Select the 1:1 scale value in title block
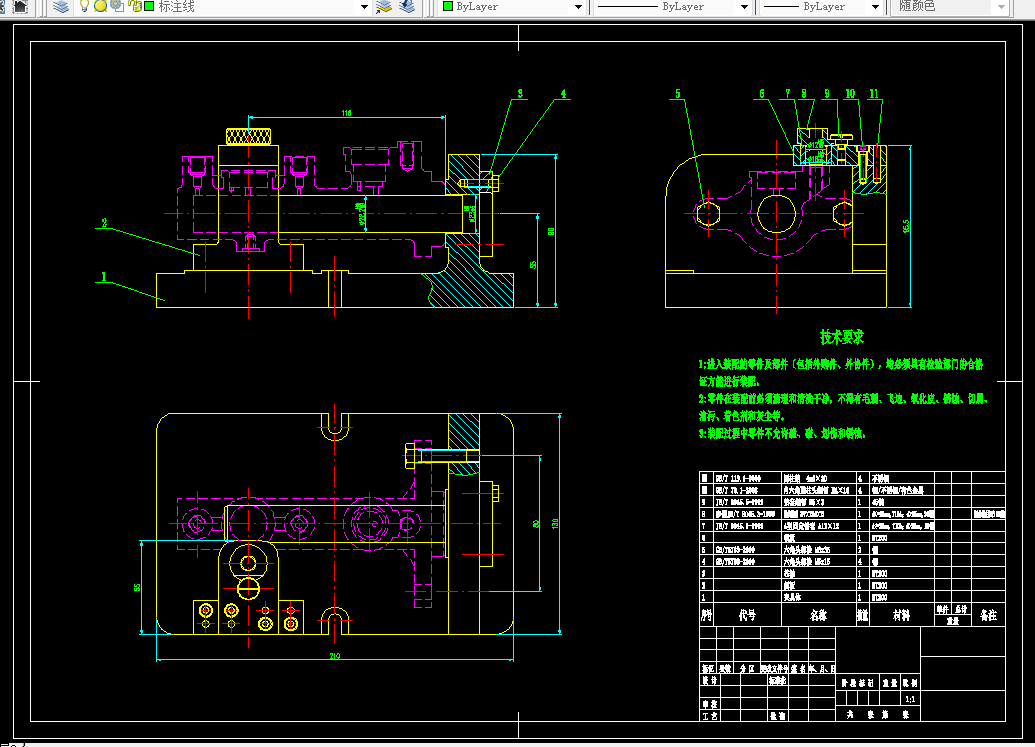Viewport: 1035px width, 747px height. [910, 699]
